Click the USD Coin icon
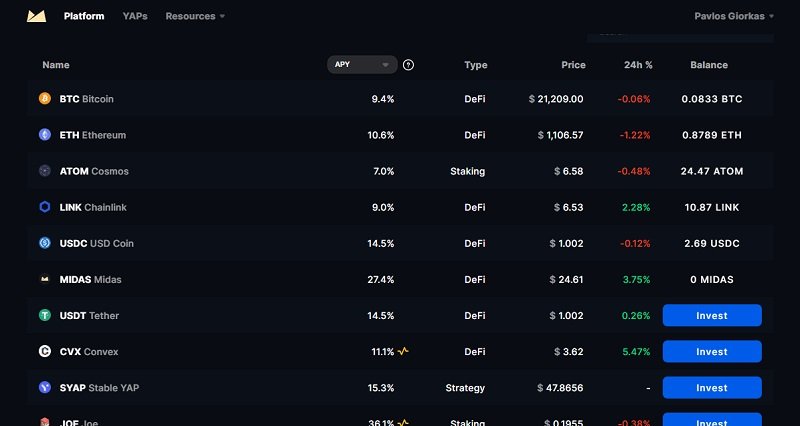Screen dimensions: 800x426 45,243
